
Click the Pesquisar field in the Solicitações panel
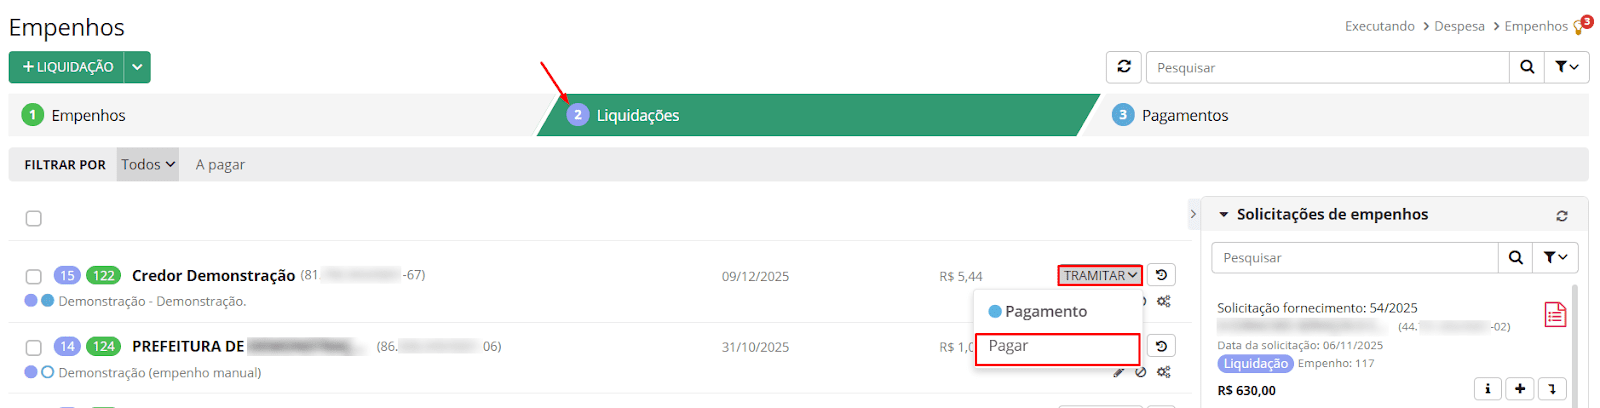[1355, 258]
